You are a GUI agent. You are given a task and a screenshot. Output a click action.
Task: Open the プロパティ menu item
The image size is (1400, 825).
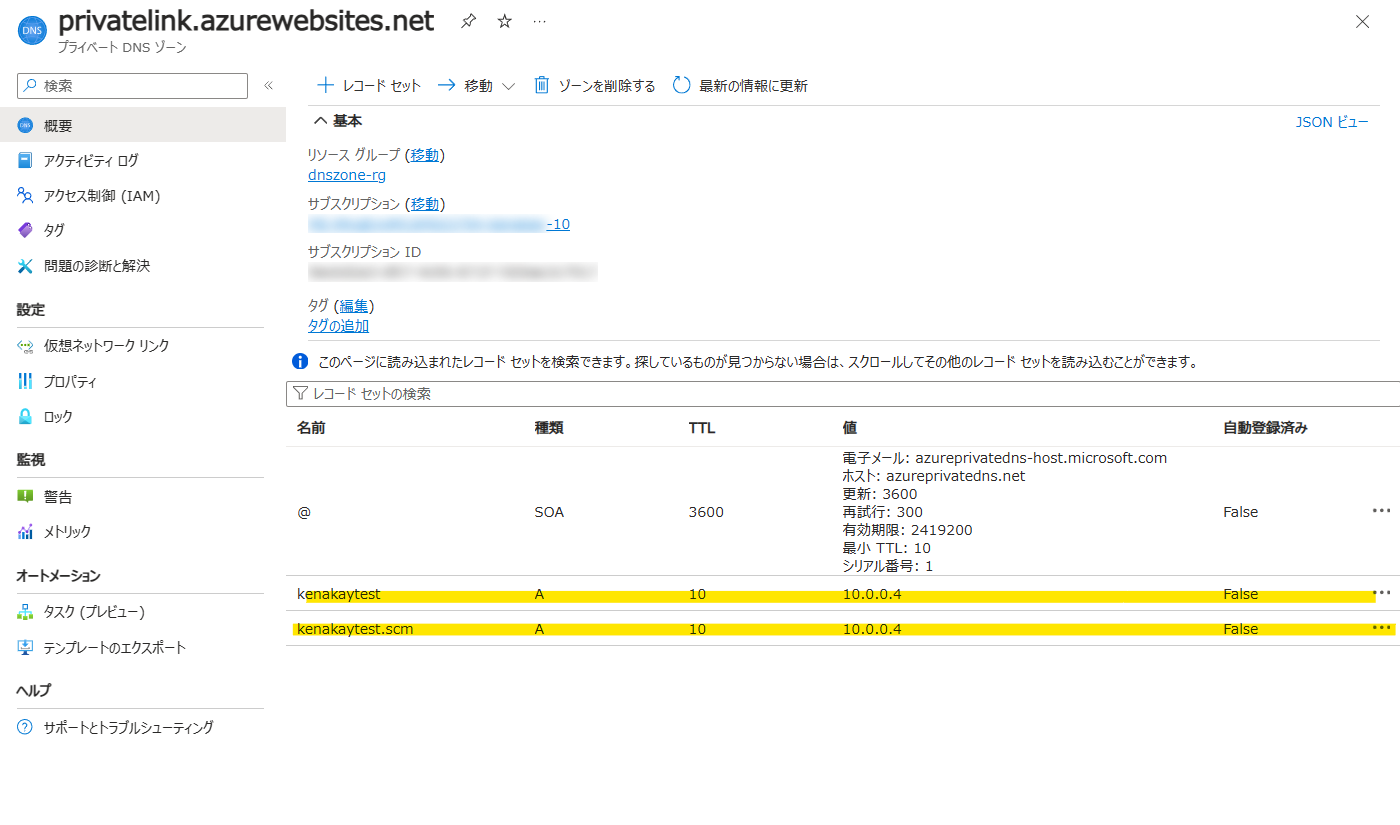142,381
